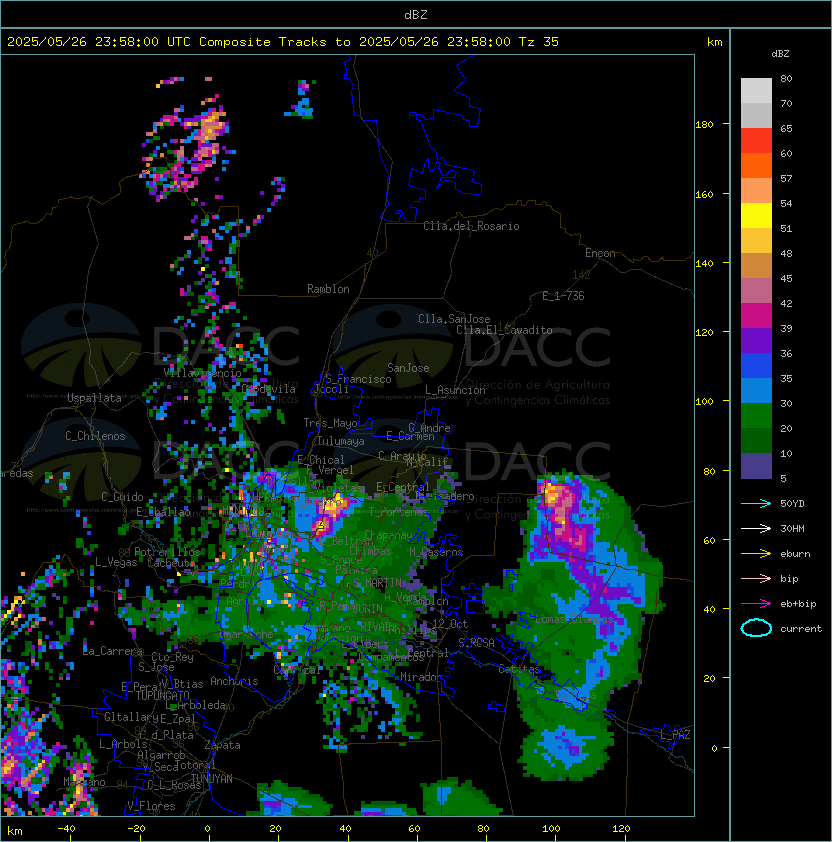The height and width of the screenshot is (842, 832).
Task: Click the 'La_Carrera' map label
Action: point(113,651)
